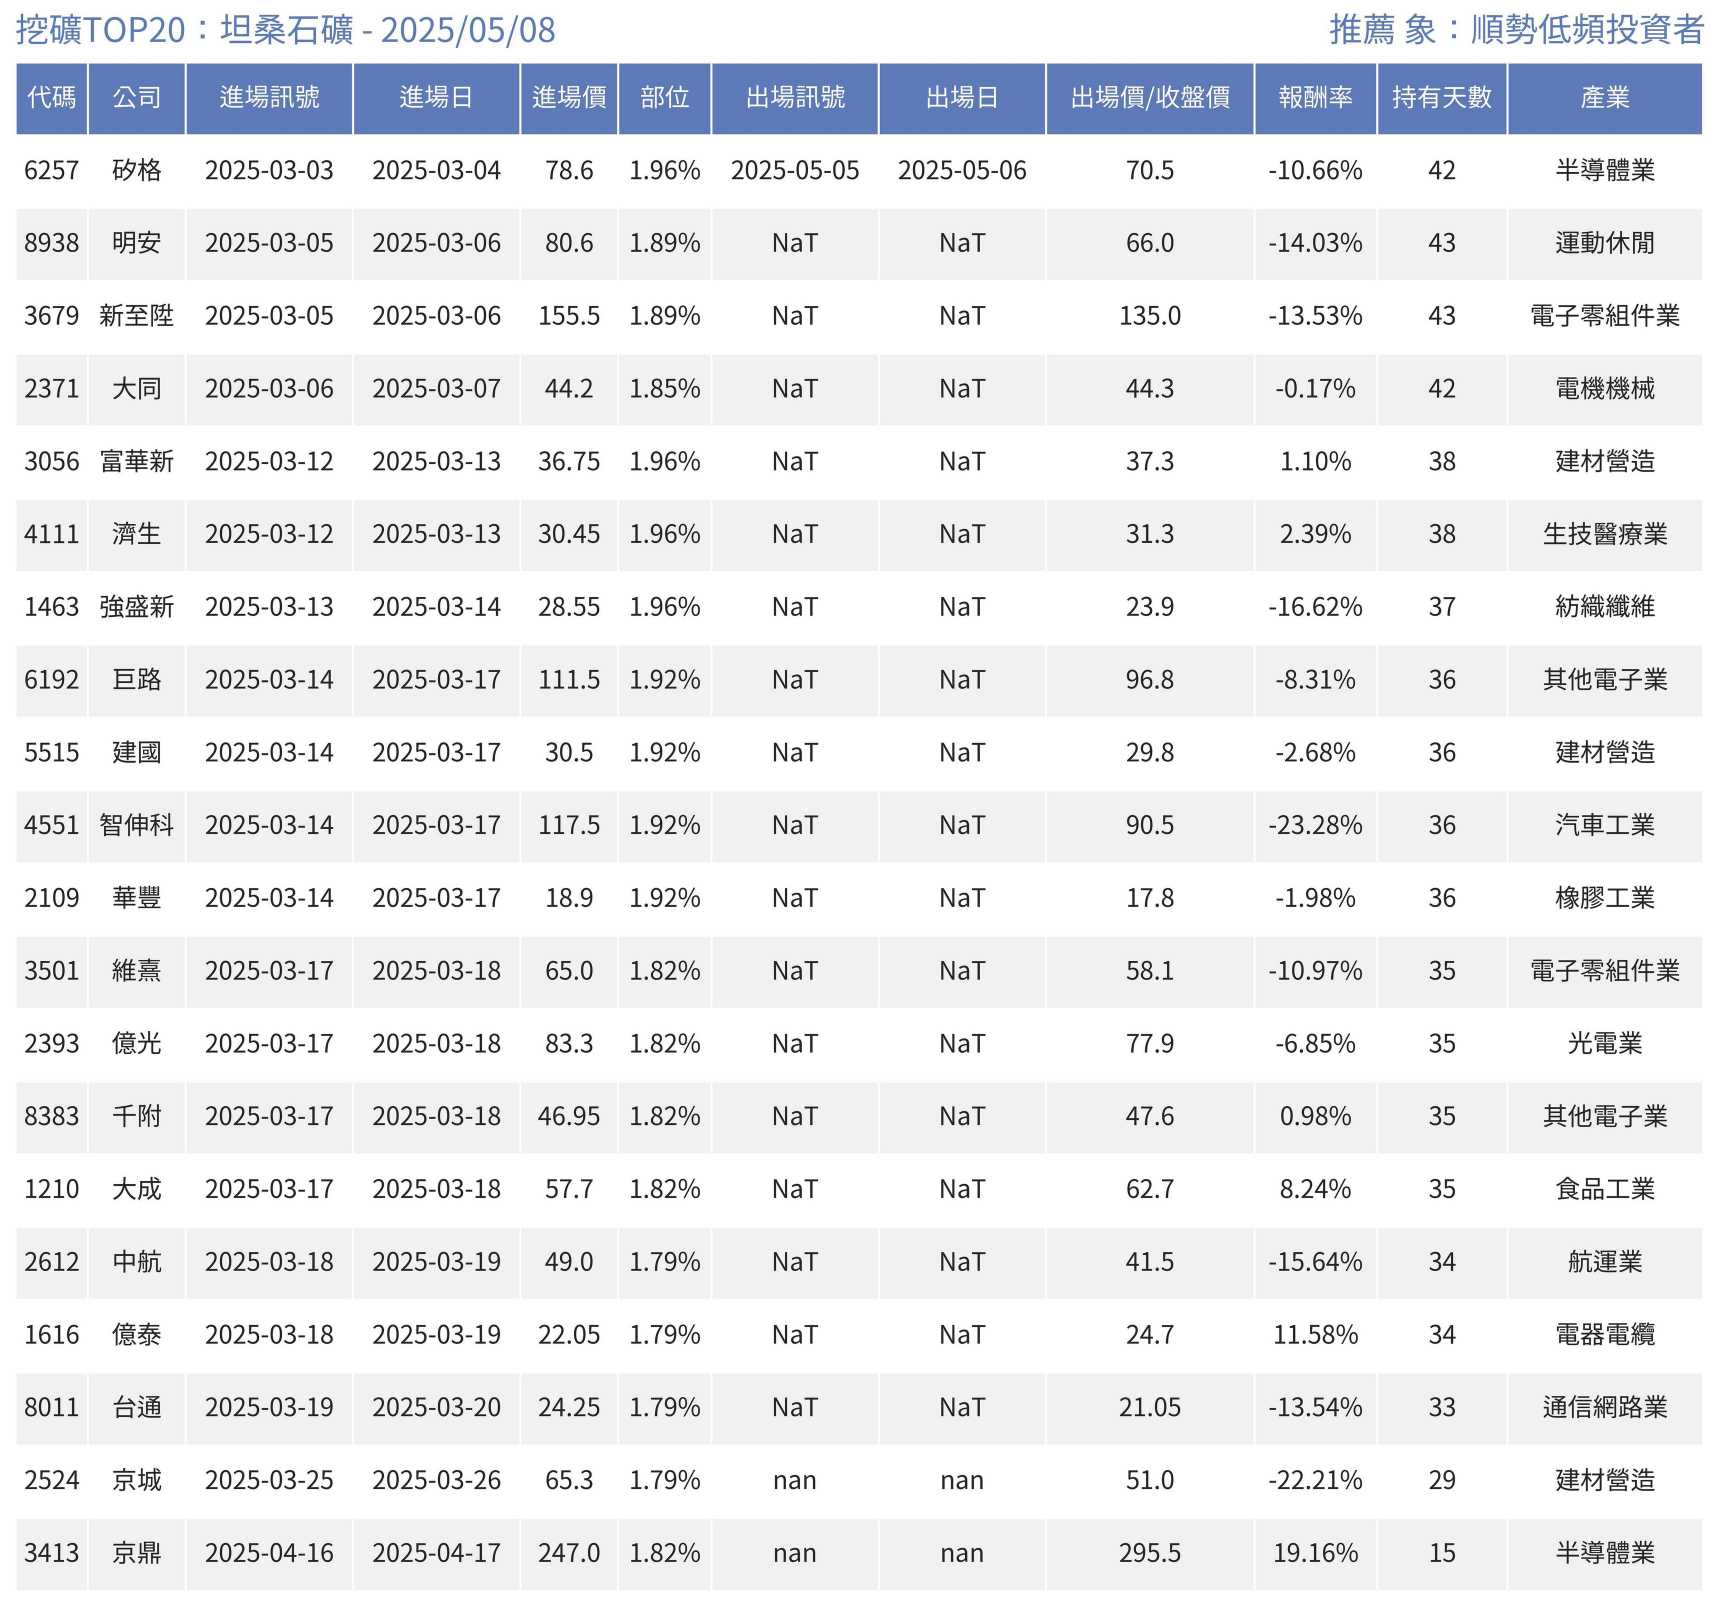Click industry 通信網路業
The height and width of the screenshot is (1606, 1721).
pyautogui.click(x=1605, y=1408)
